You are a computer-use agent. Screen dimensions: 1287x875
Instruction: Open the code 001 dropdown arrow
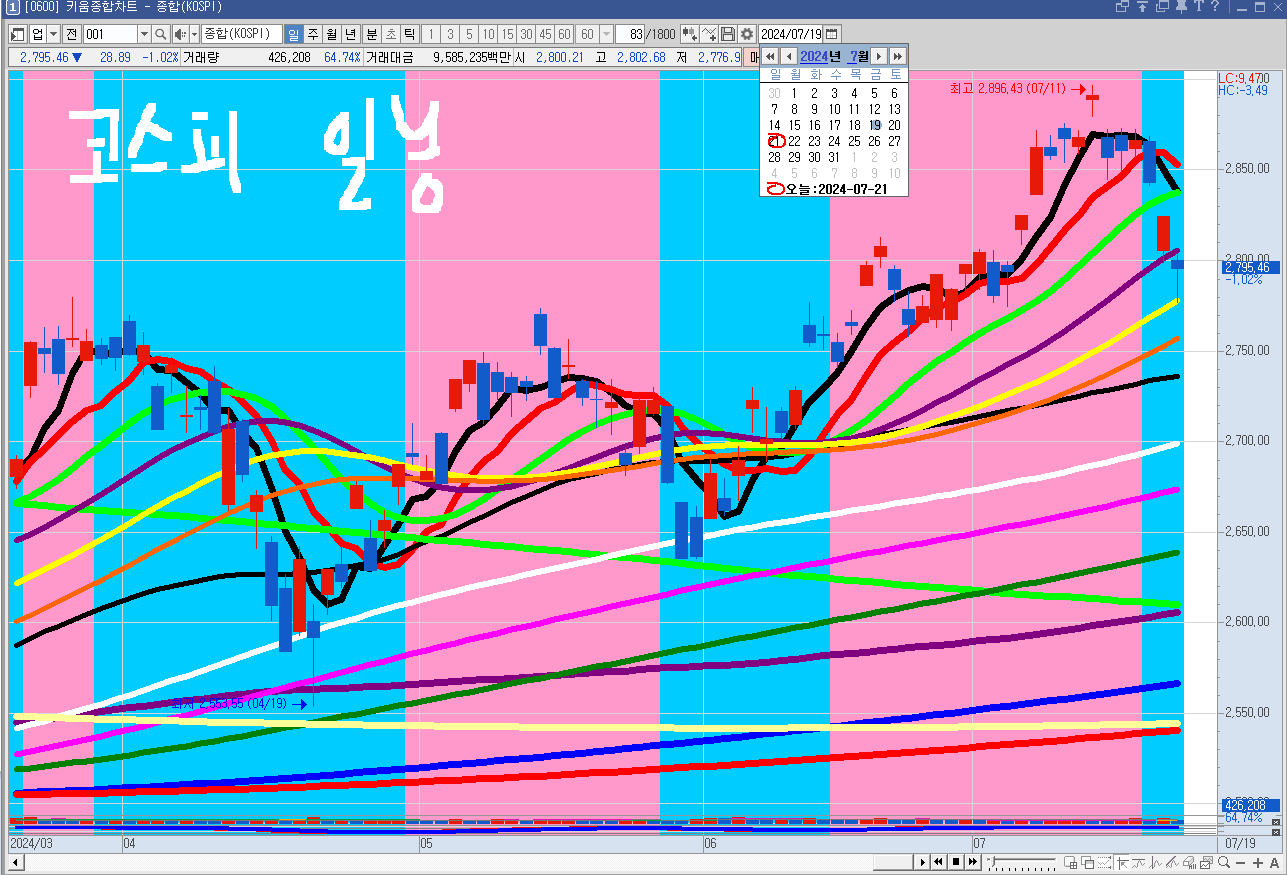143,34
